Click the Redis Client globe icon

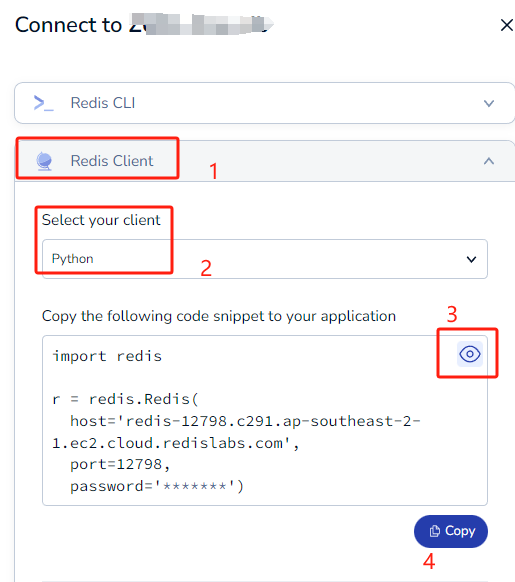click(44, 161)
